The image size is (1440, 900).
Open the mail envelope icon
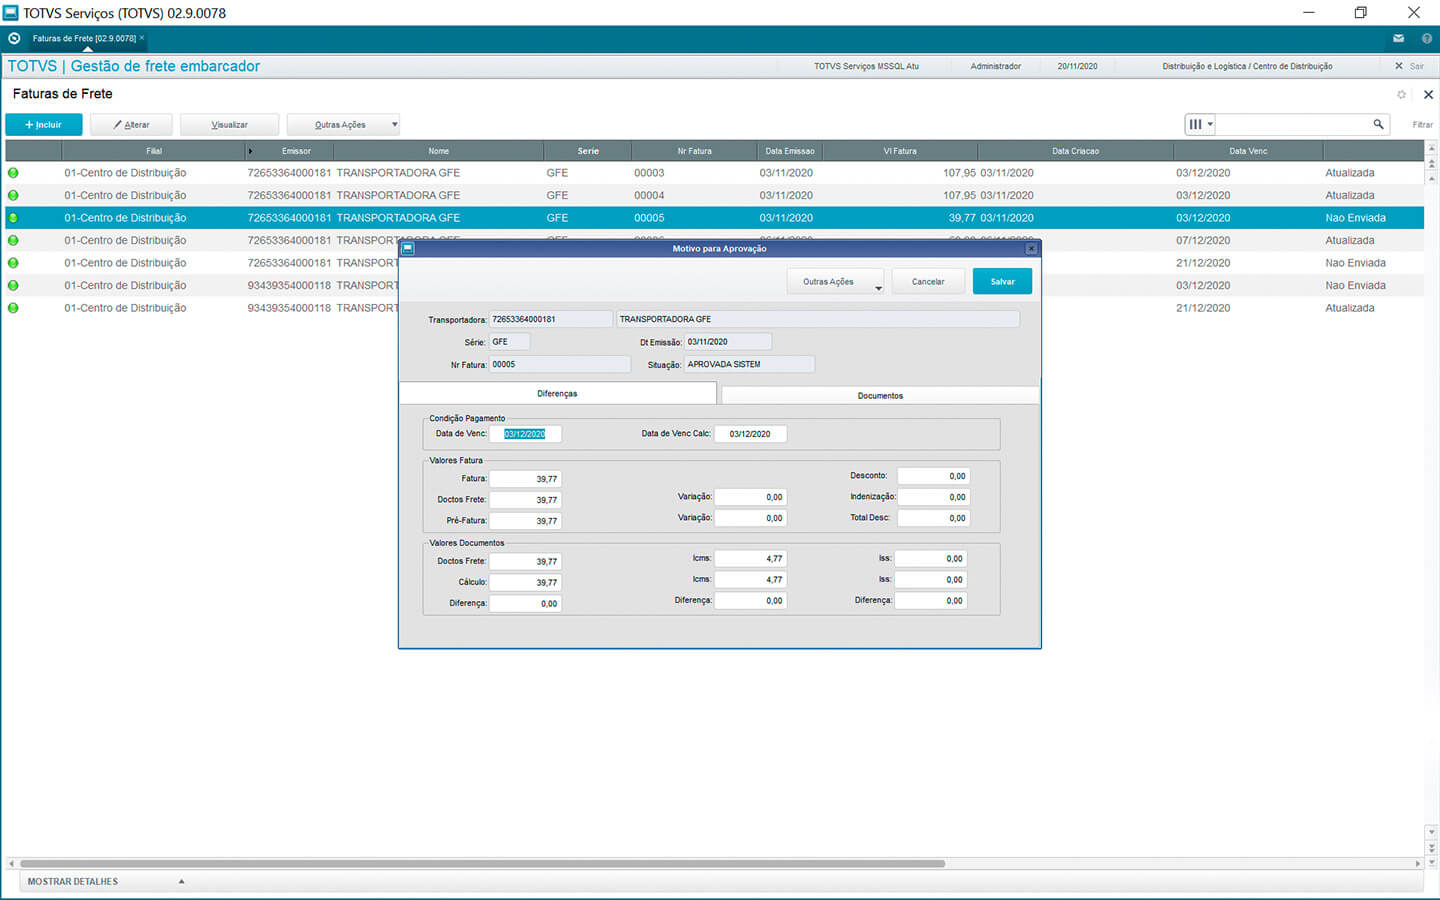click(1398, 39)
